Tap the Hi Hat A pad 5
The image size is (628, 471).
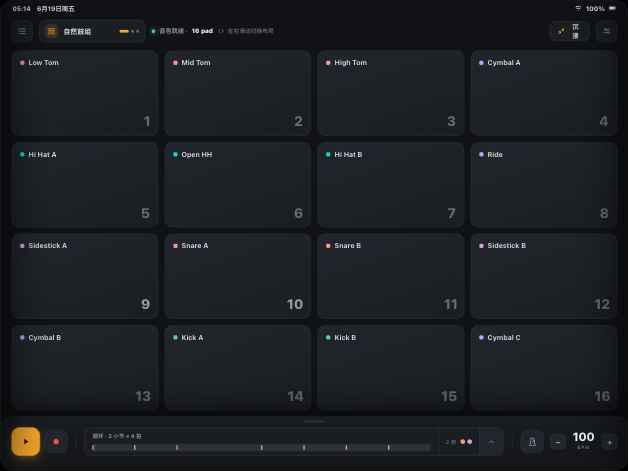pyautogui.click(x=85, y=185)
